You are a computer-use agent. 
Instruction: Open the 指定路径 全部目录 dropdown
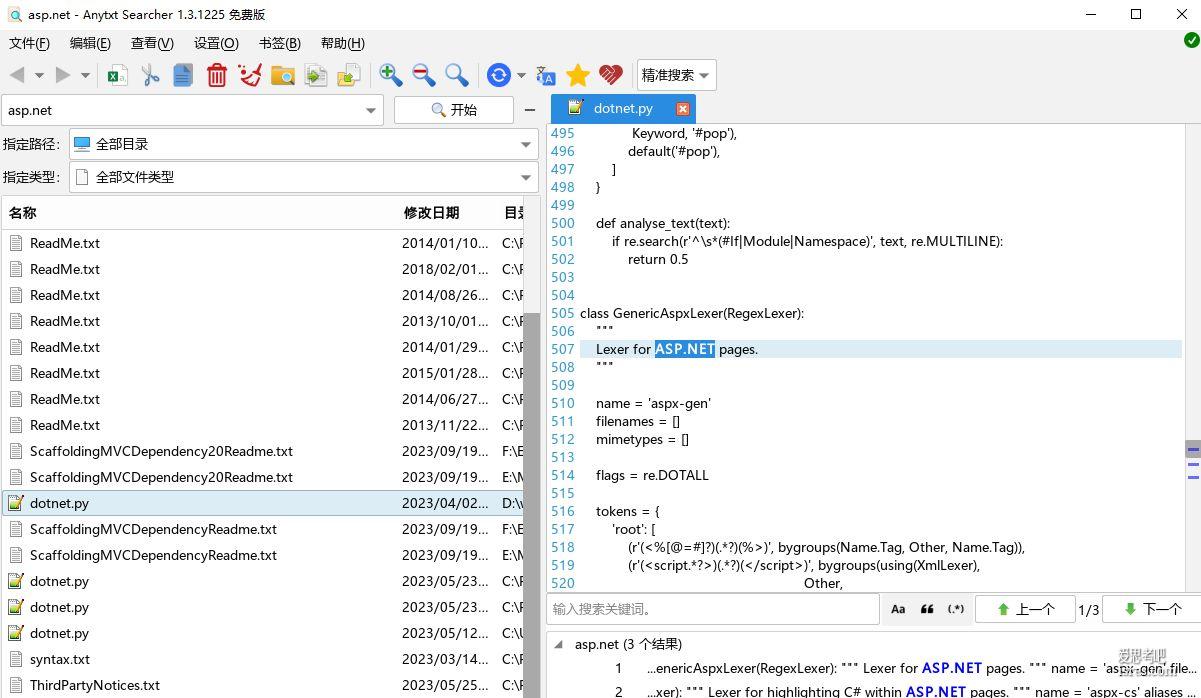(304, 144)
